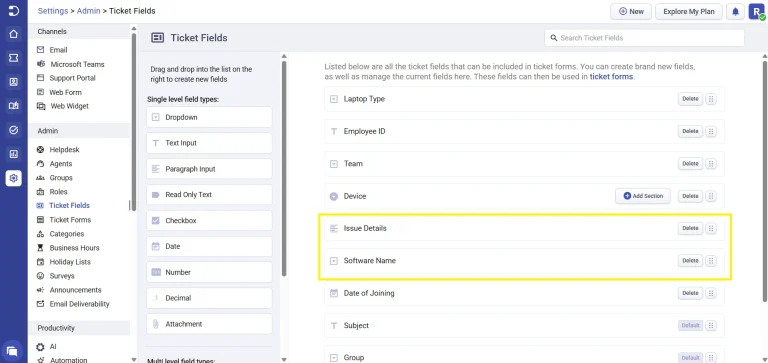Screen dimensions: 768x363
Task: Open the notifications bell icon
Action: 735,12
